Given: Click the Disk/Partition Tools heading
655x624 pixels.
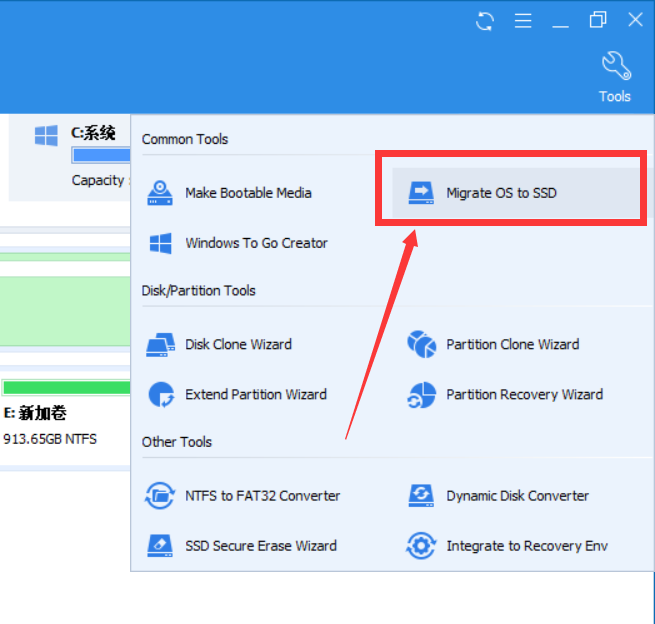Looking at the screenshot, I should point(198,291).
